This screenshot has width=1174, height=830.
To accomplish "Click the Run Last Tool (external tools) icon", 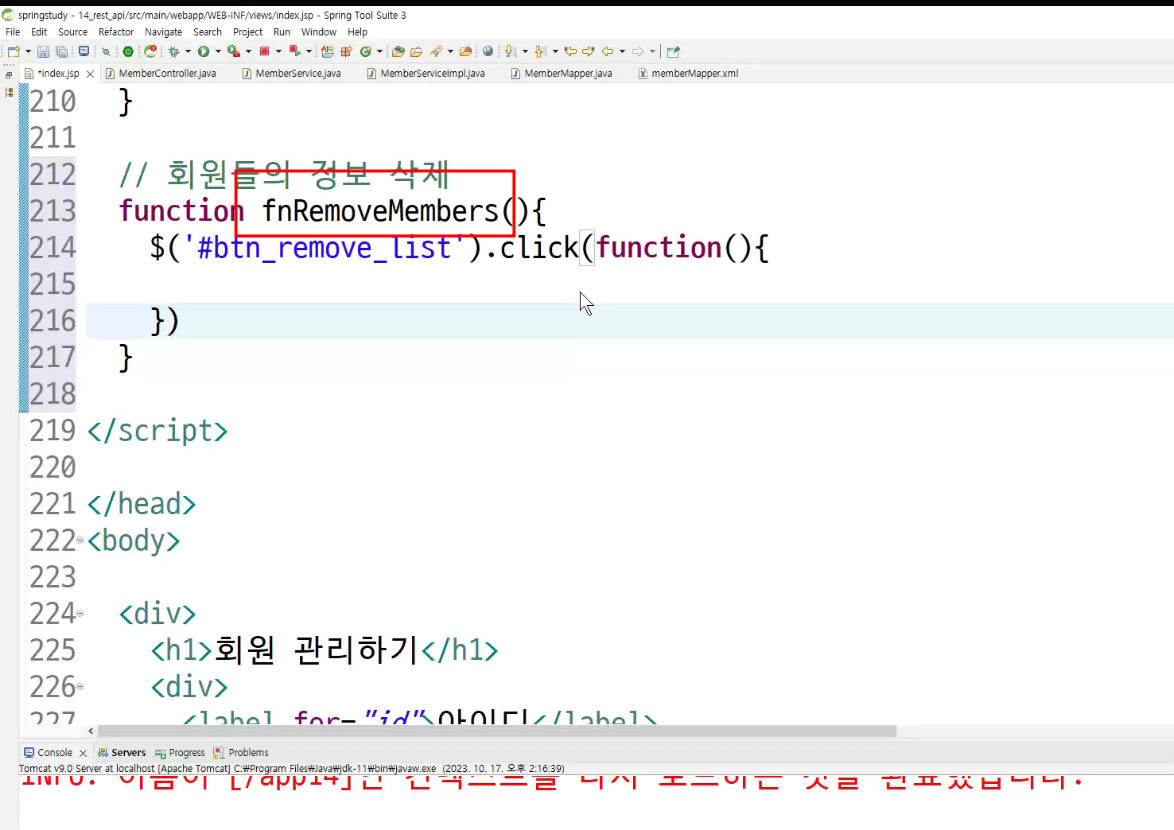I will [234, 52].
